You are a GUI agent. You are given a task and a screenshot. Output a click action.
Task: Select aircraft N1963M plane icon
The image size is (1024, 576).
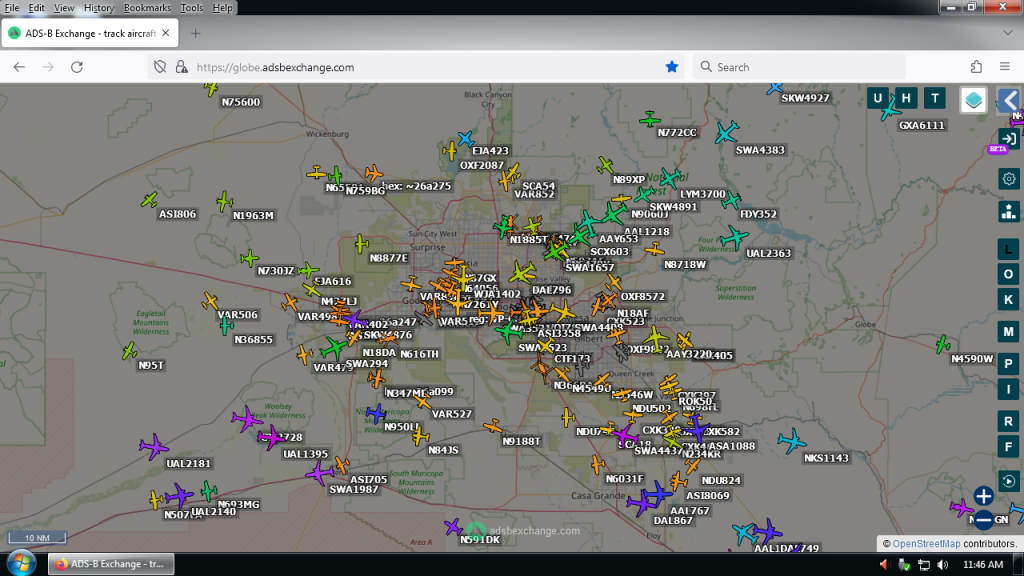(225, 202)
